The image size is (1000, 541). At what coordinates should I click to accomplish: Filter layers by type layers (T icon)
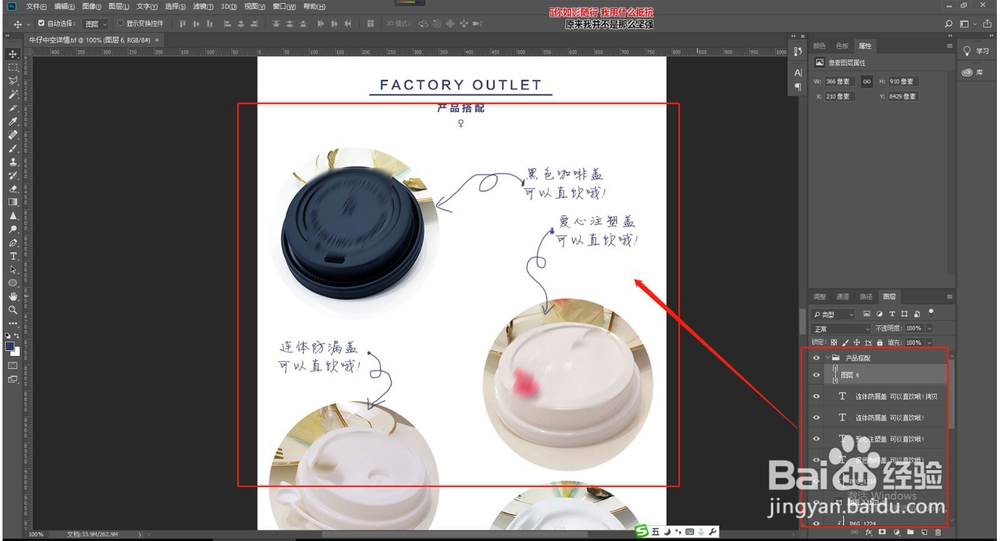(x=892, y=314)
